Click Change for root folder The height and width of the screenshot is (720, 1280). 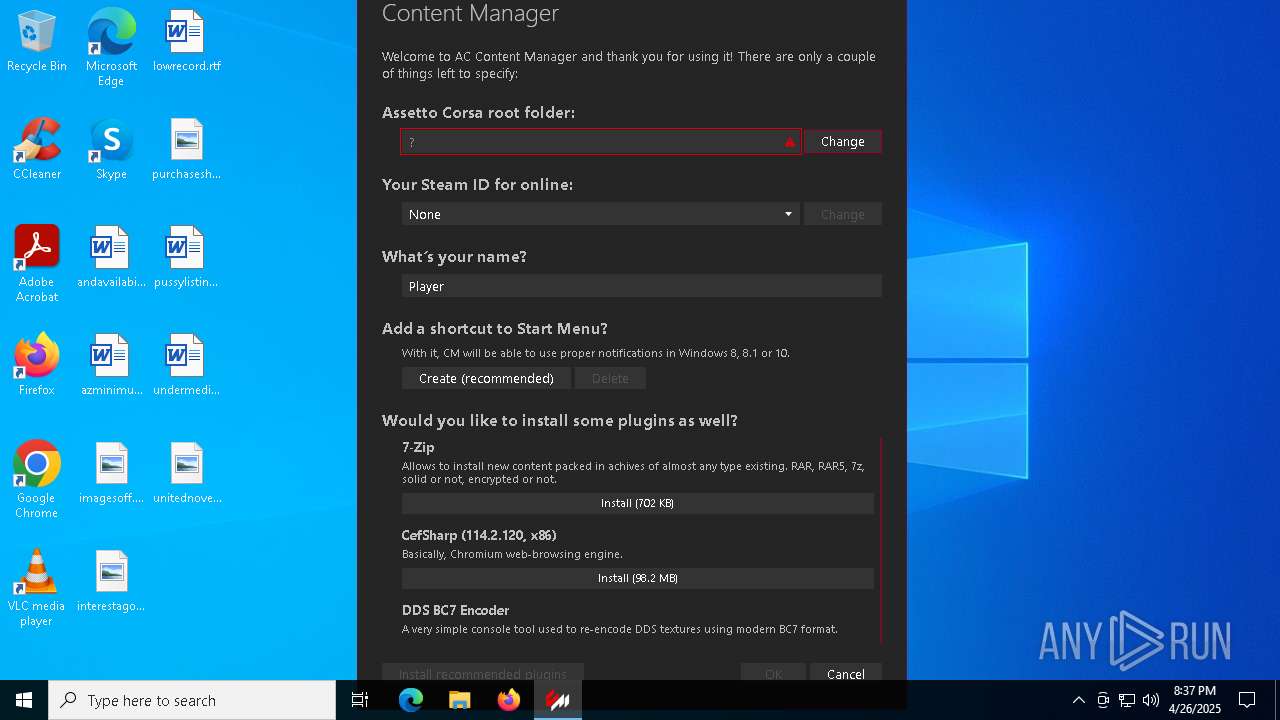(843, 142)
